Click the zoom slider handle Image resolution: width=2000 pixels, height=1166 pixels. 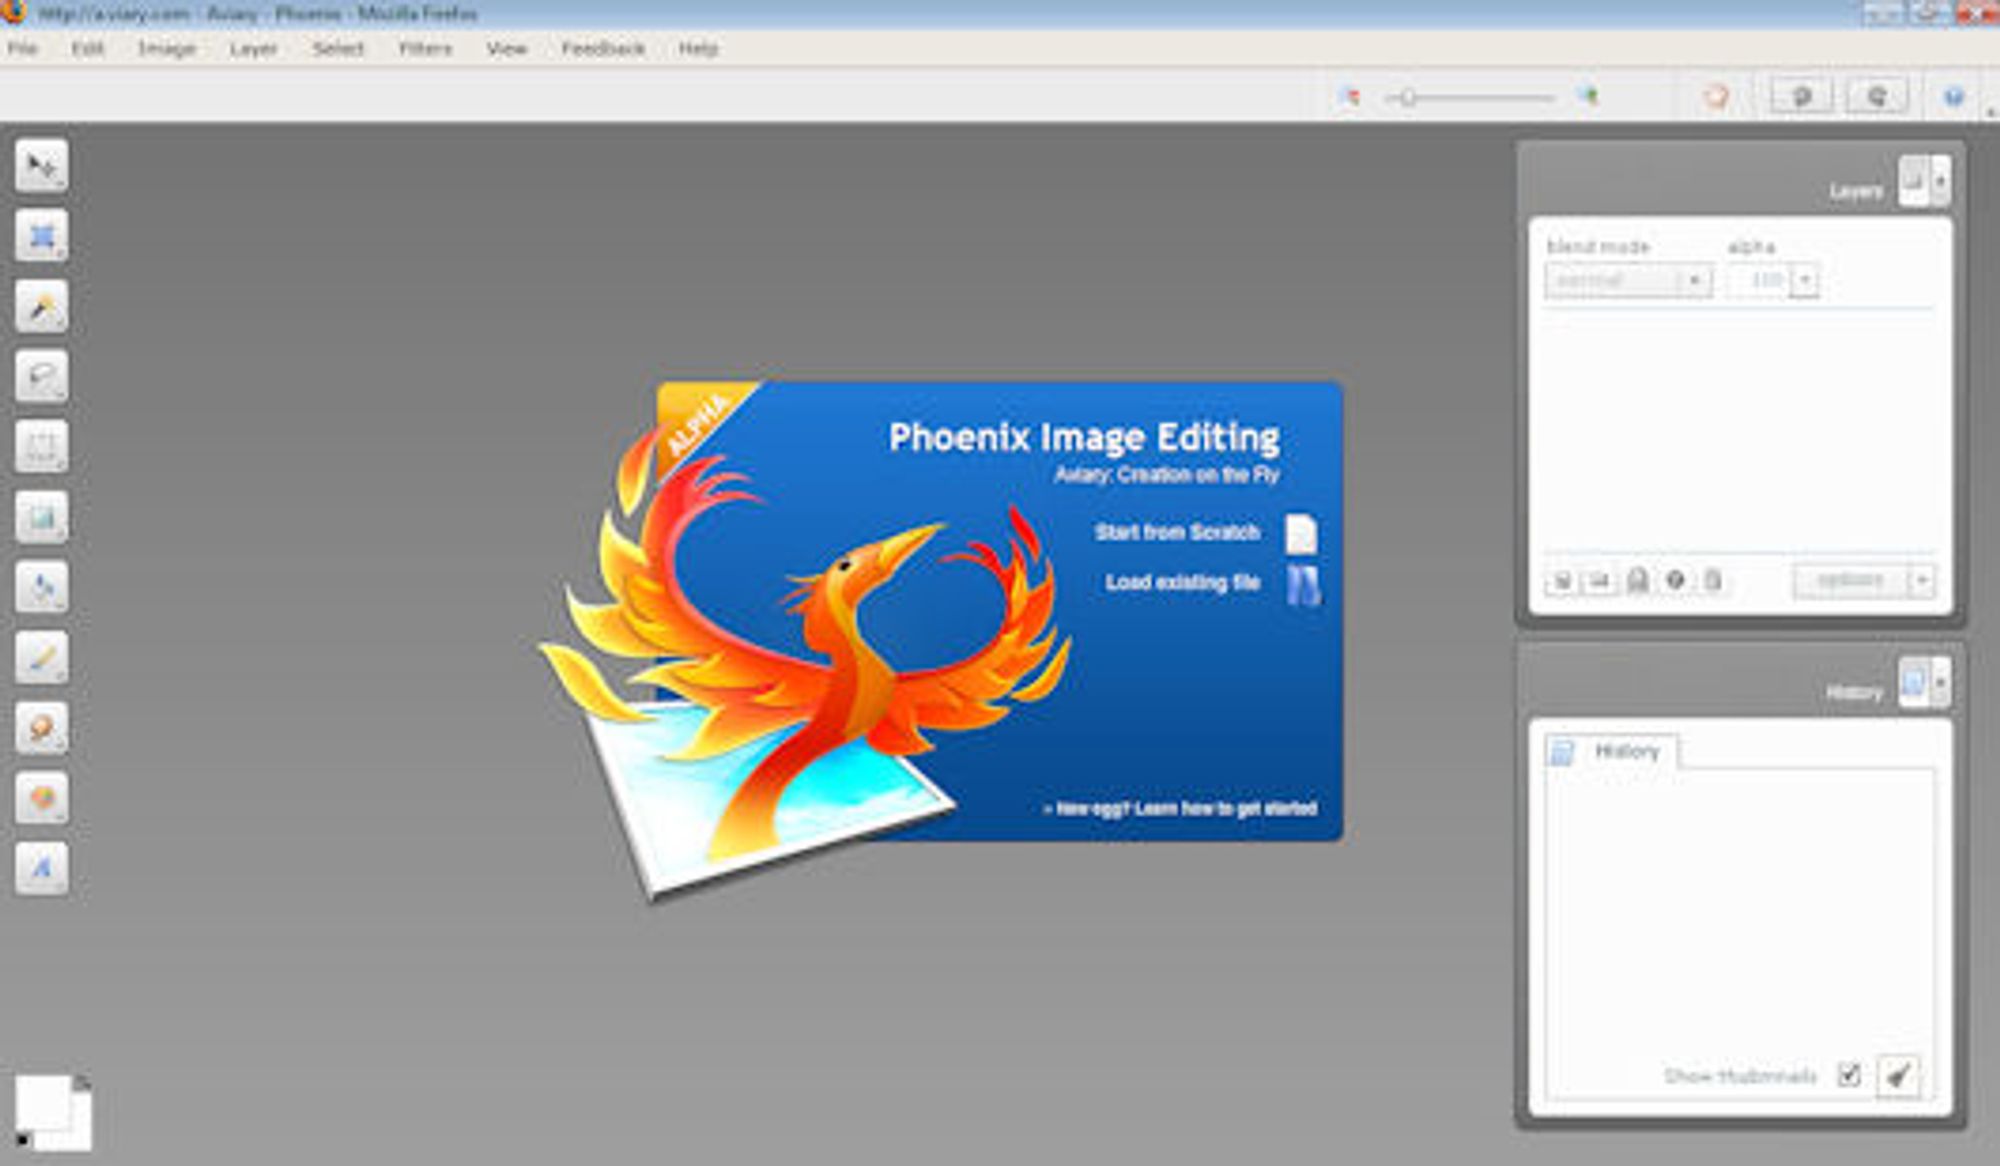(1408, 97)
